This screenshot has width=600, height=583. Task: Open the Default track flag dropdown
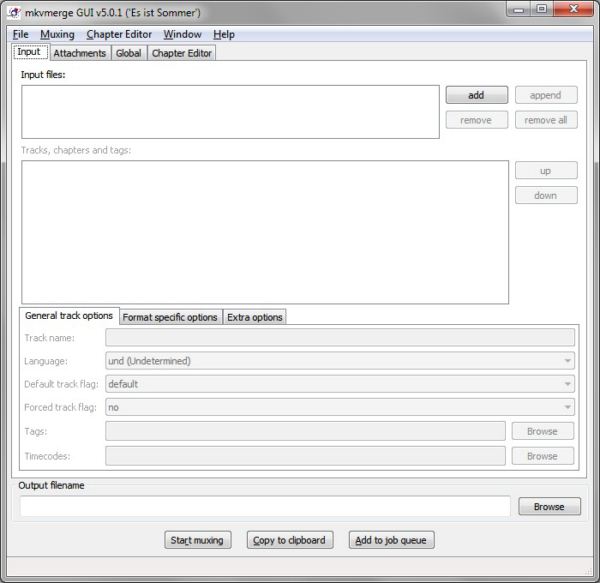[x=340, y=384]
